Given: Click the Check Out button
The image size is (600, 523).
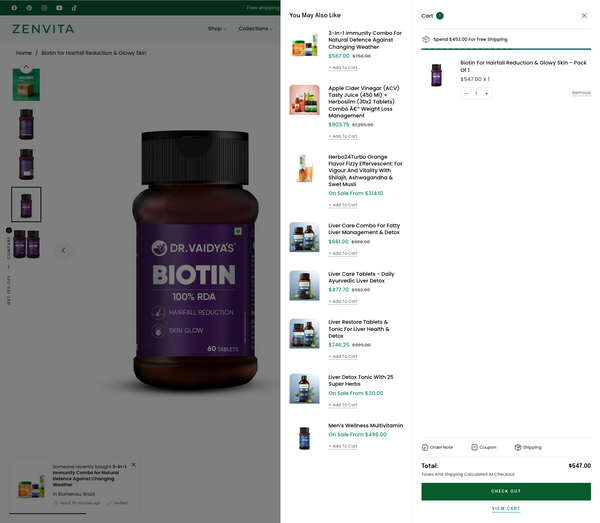Looking at the screenshot, I should click(506, 491).
